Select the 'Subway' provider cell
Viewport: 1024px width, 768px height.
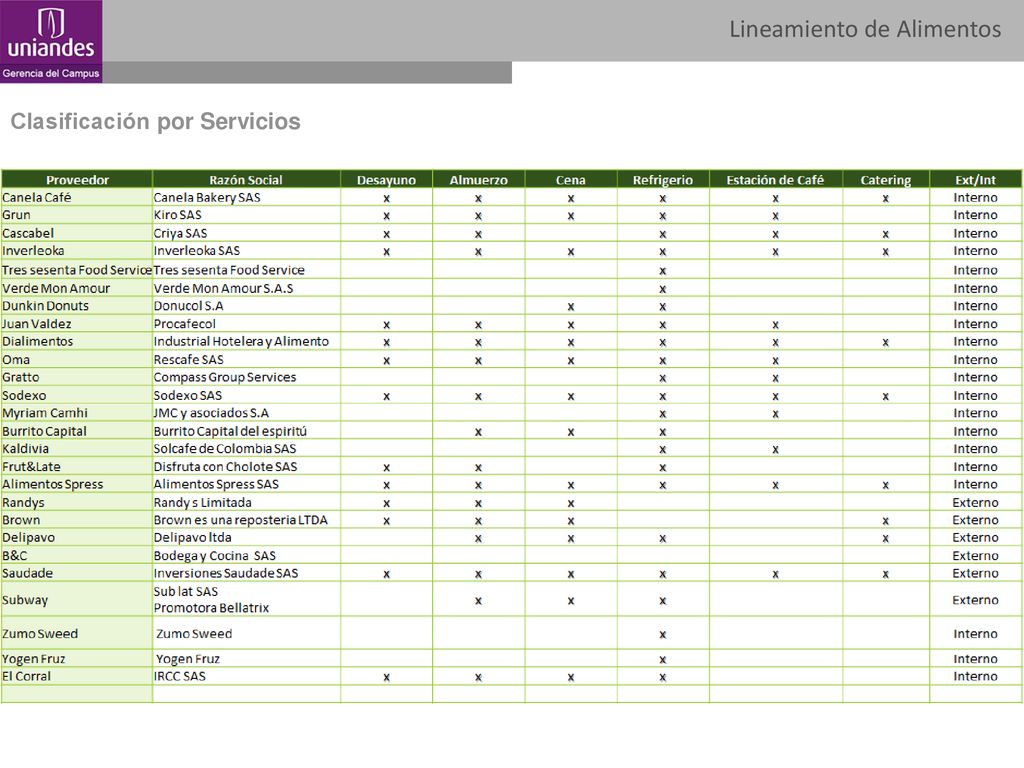pos(77,600)
